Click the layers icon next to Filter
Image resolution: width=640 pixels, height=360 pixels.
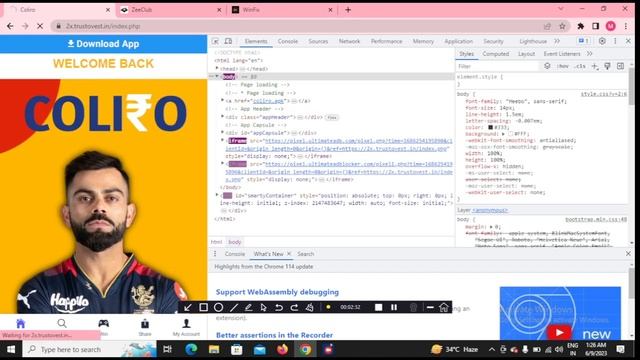(547, 66)
